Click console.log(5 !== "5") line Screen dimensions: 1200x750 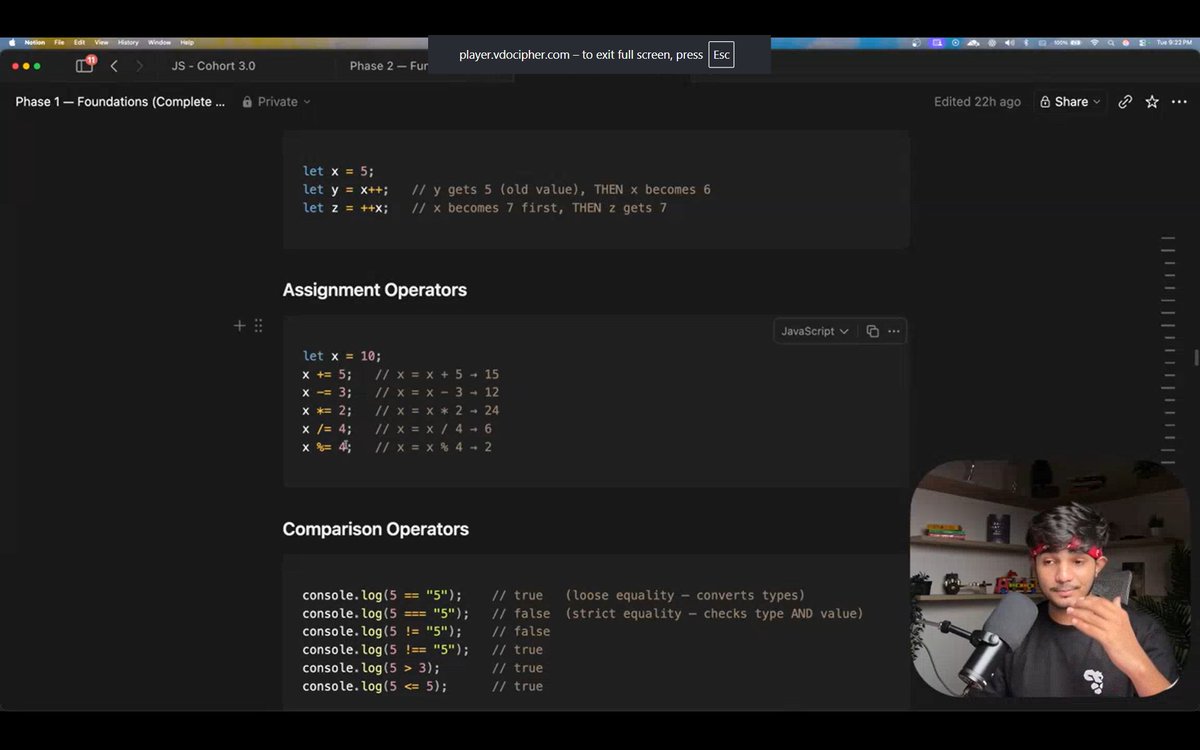click(386, 650)
